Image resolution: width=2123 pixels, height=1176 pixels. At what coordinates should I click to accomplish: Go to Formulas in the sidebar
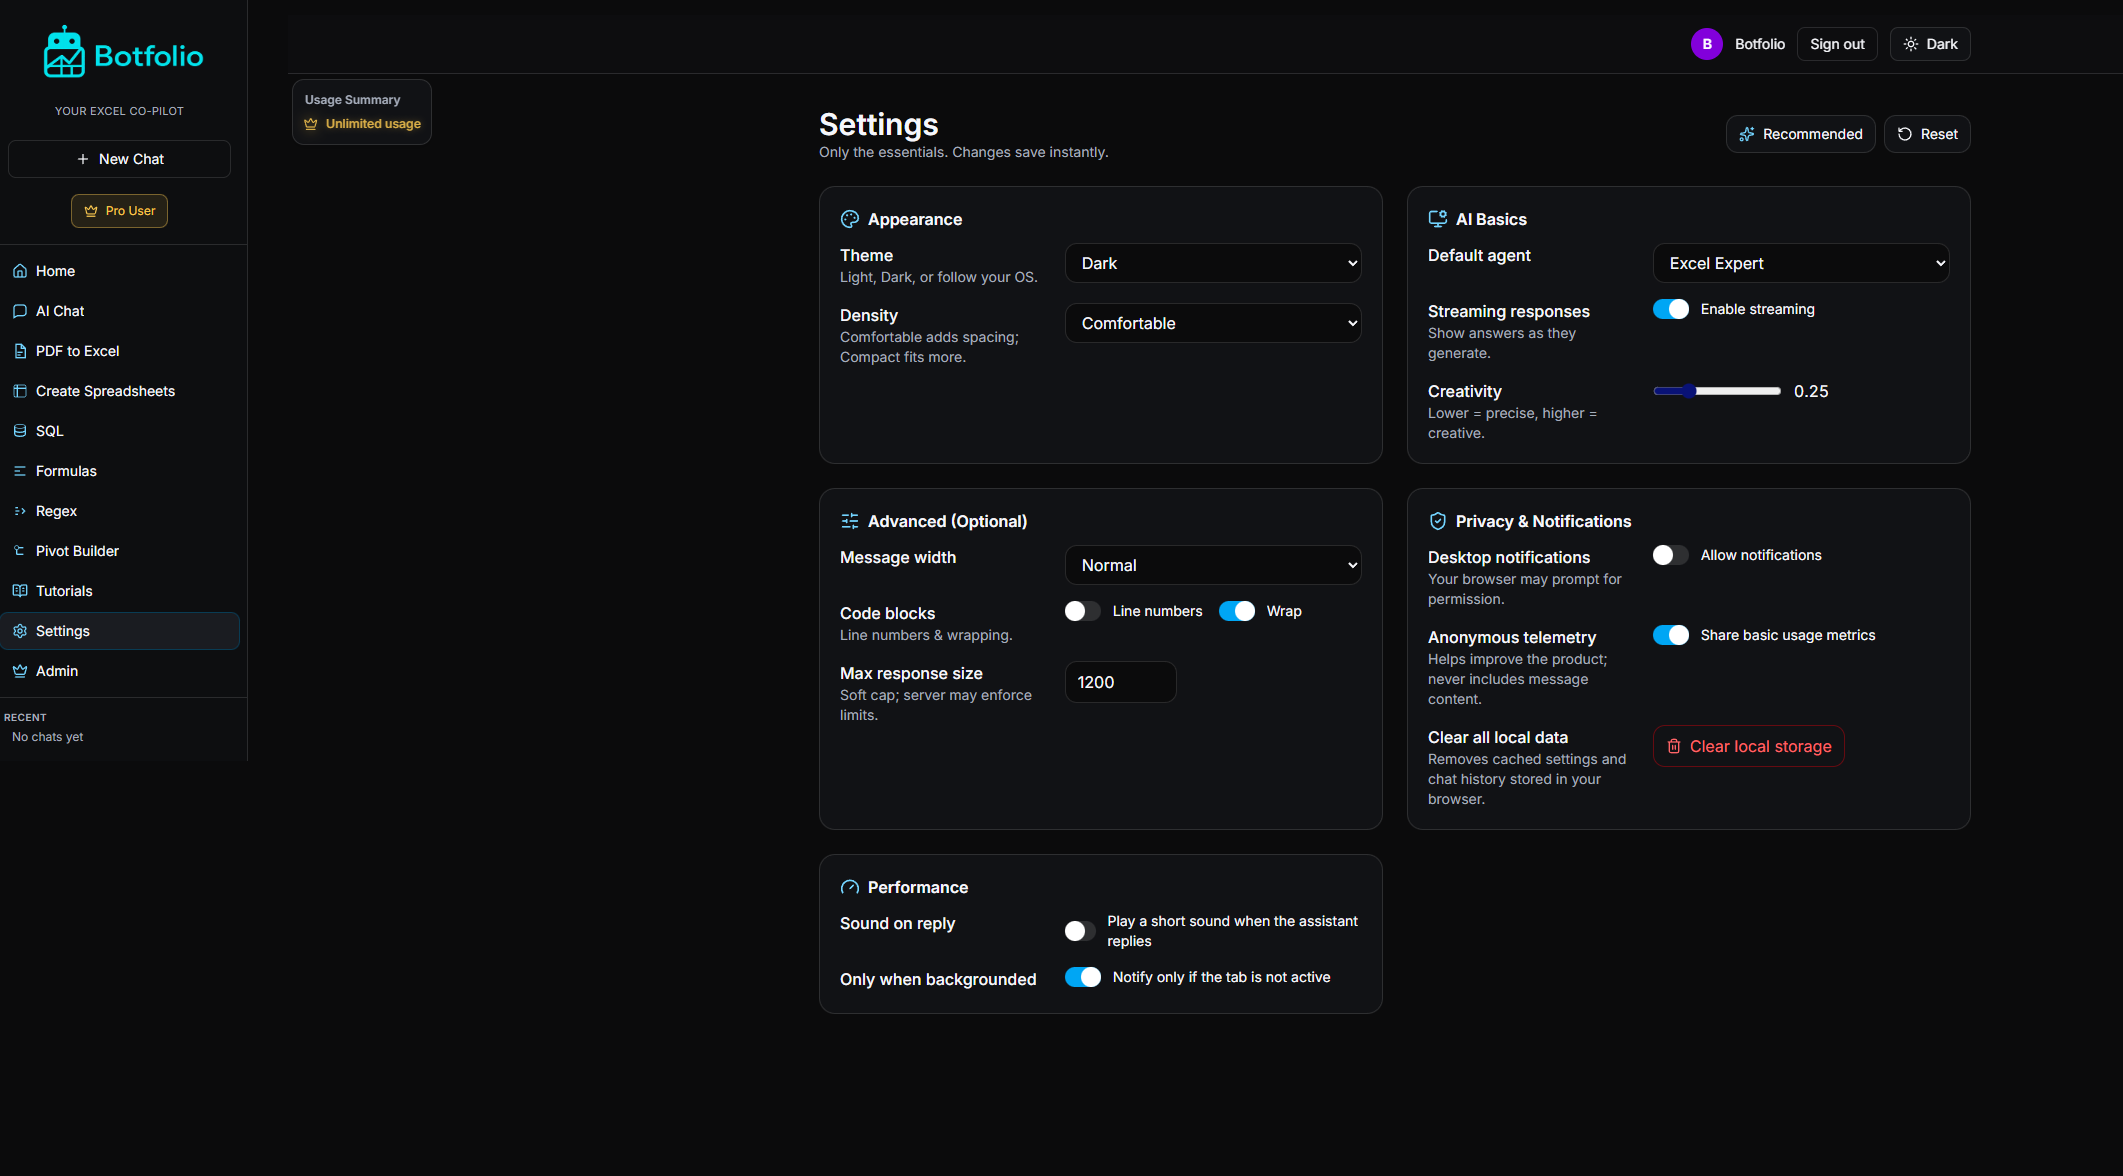(66, 471)
